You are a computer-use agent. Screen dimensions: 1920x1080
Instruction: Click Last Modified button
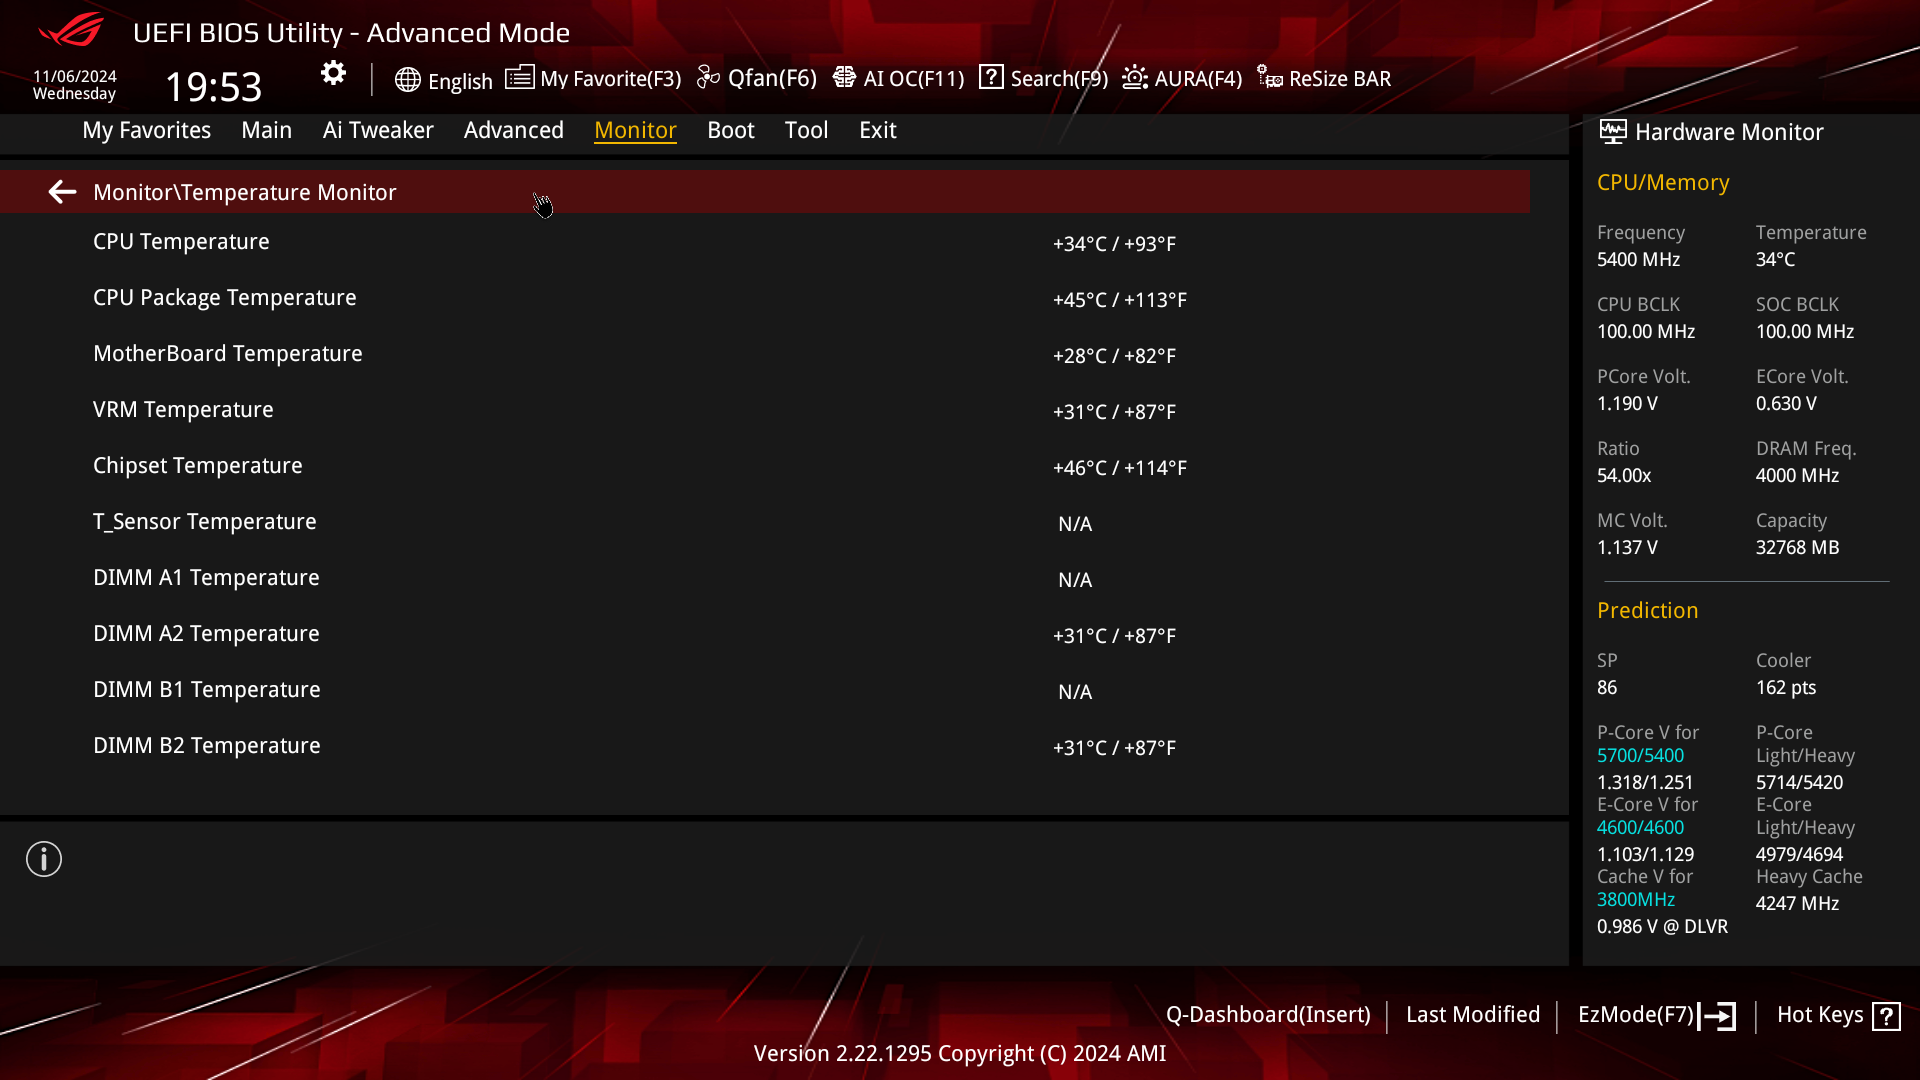point(1472,1014)
